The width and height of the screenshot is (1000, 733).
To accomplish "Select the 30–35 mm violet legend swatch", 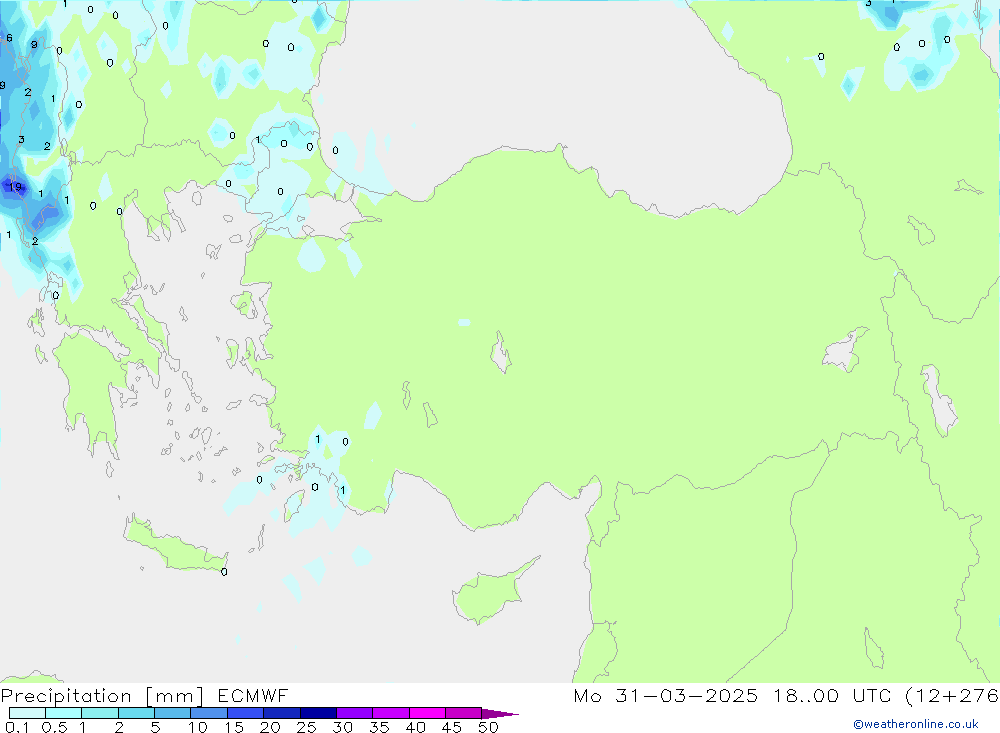I will [354, 713].
